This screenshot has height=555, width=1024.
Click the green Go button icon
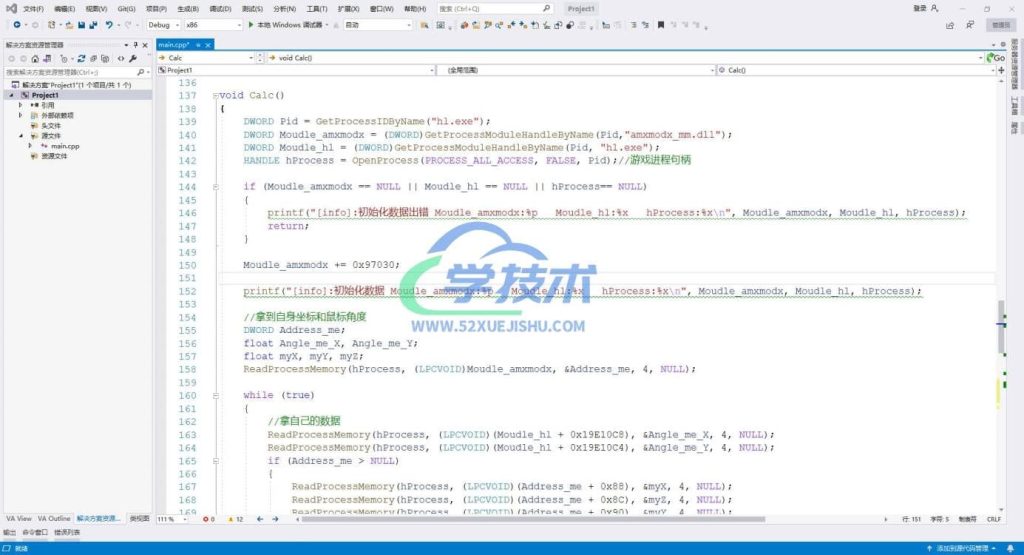tap(997, 58)
